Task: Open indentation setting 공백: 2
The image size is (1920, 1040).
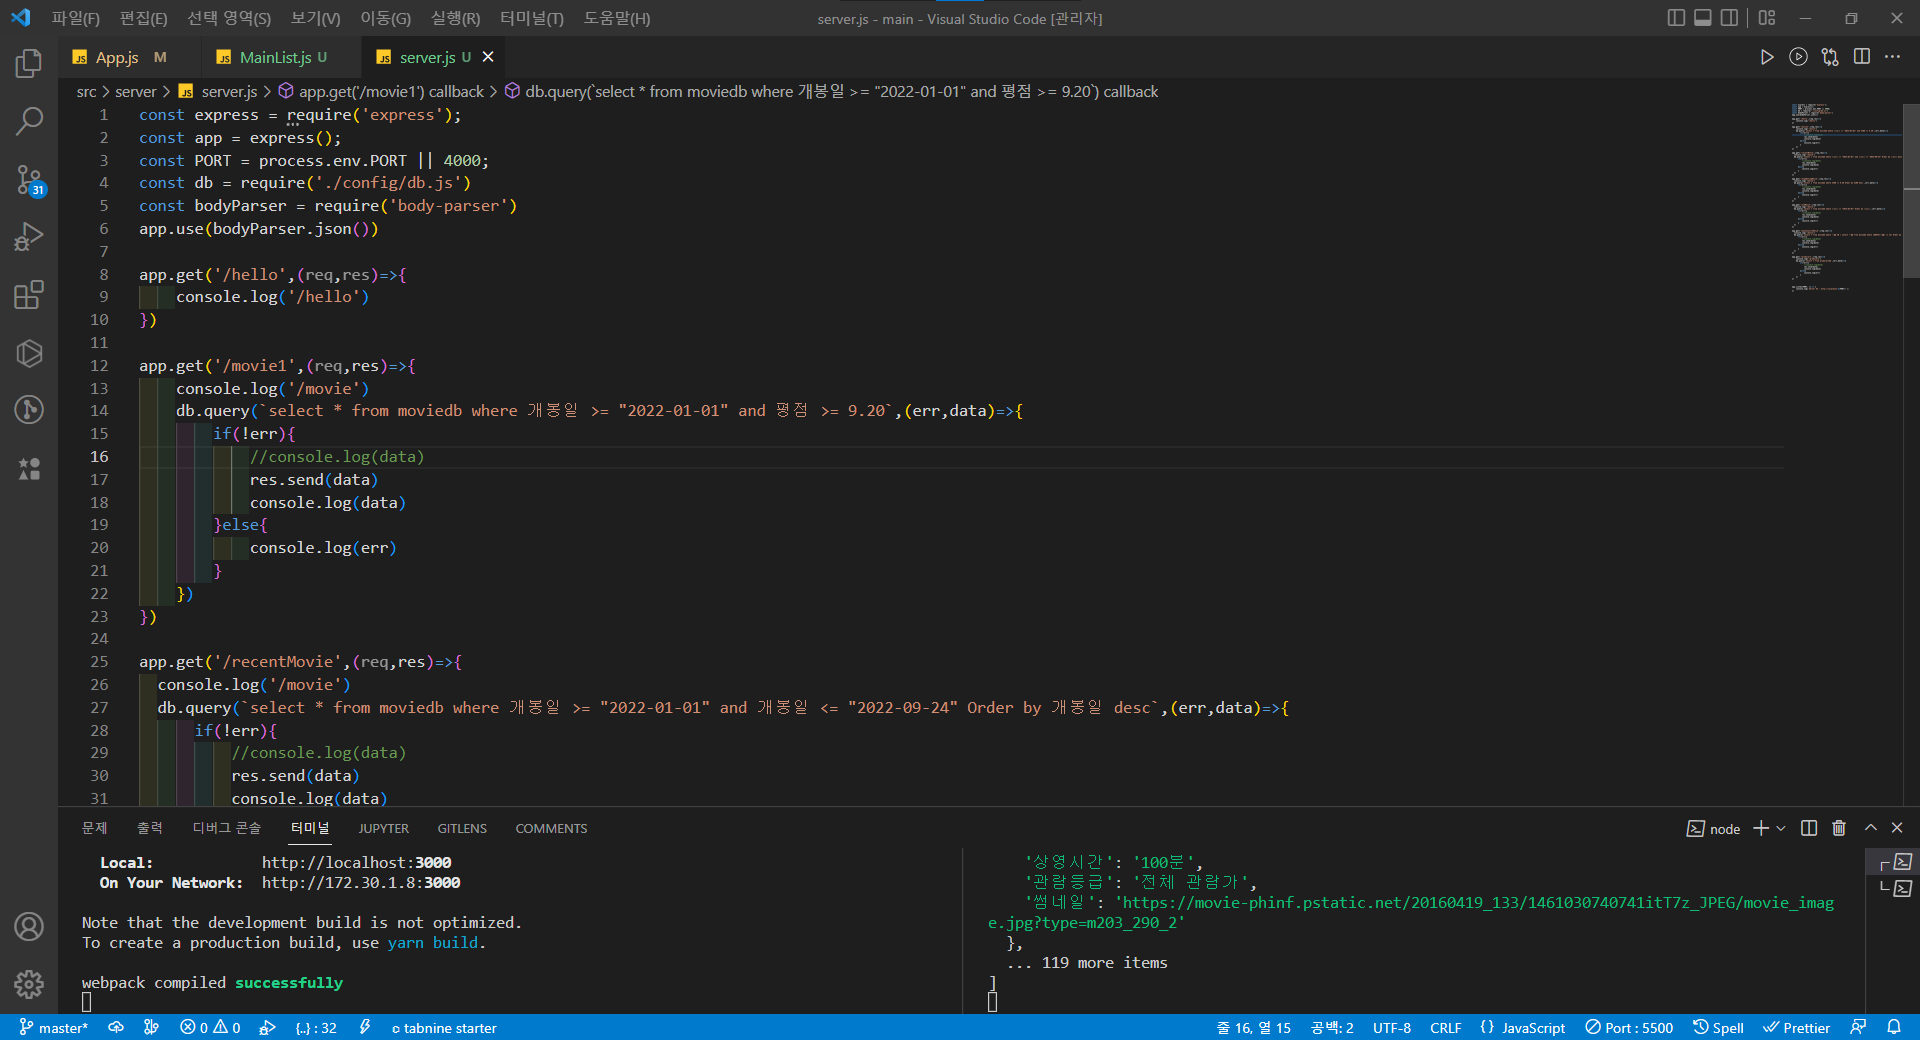Action: tap(1332, 1027)
